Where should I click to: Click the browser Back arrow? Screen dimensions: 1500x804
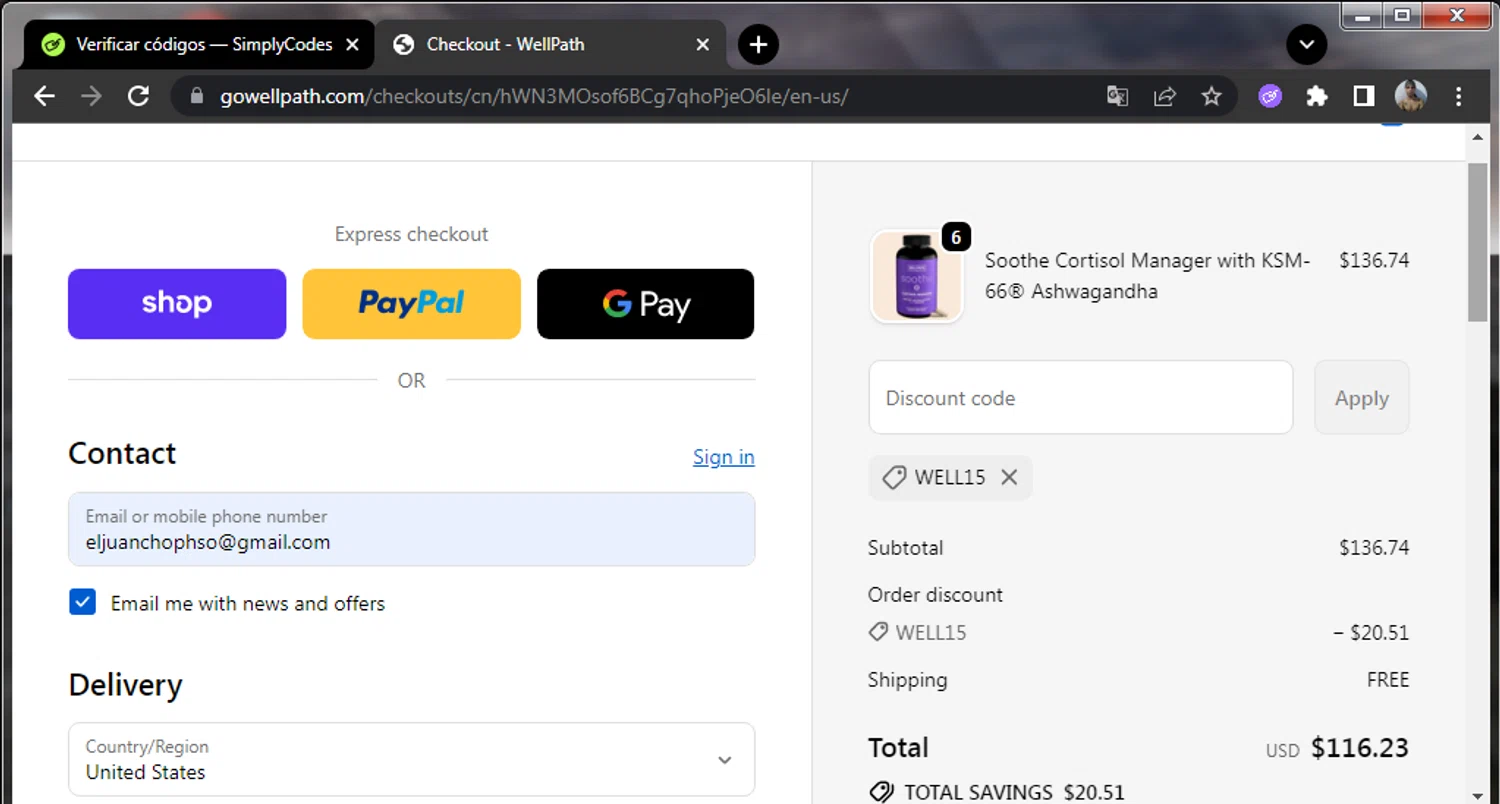(x=44, y=96)
